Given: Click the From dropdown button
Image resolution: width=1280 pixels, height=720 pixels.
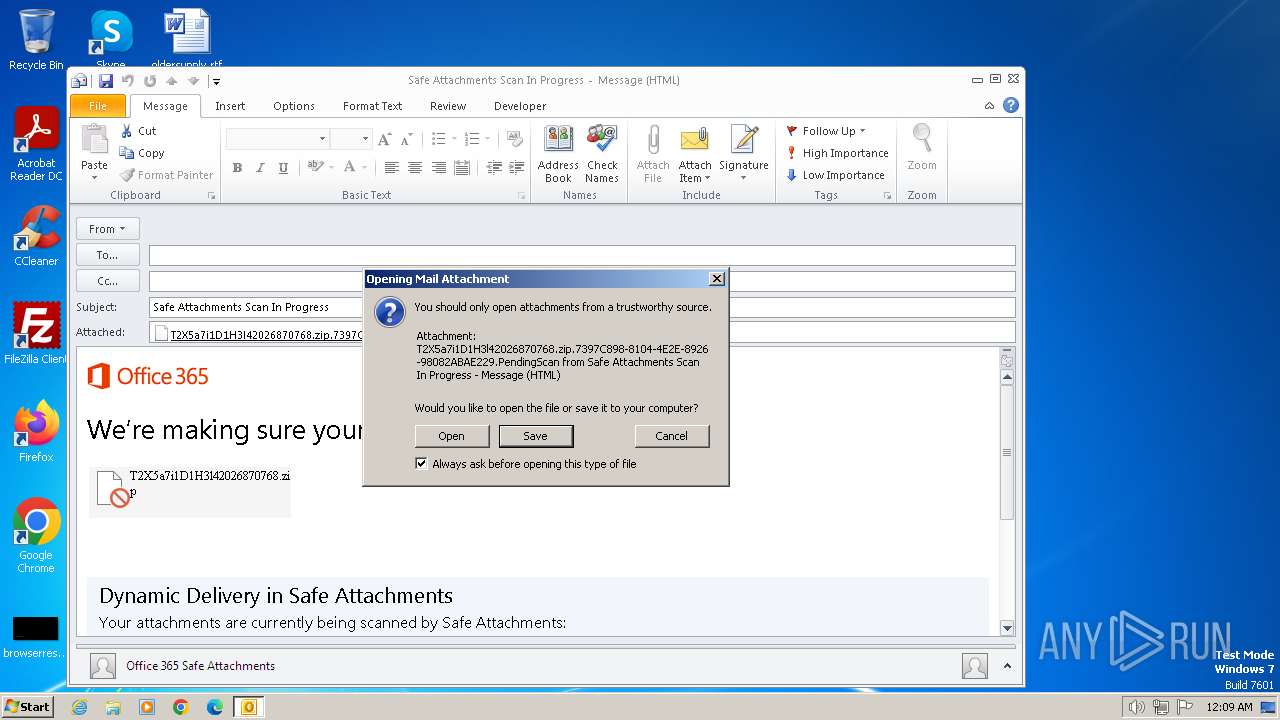Looking at the screenshot, I should 107,229.
